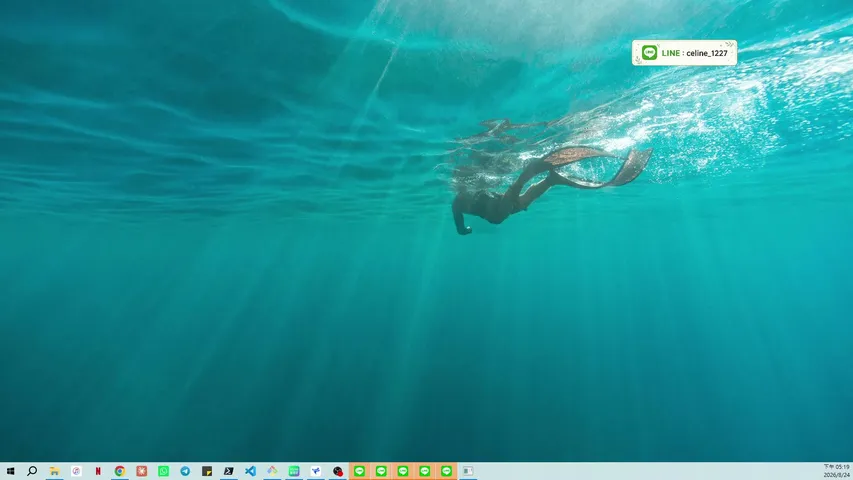Open the Netflix app in taskbar
The height and width of the screenshot is (480, 853).
98,471
